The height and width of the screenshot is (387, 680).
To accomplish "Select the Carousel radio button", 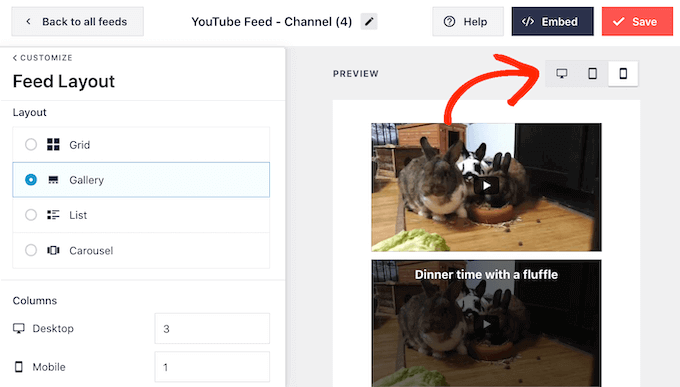I will coord(31,250).
